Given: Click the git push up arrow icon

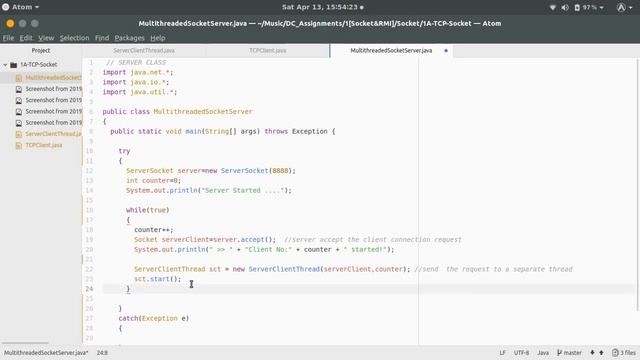Looking at the screenshot, I should (601, 353).
